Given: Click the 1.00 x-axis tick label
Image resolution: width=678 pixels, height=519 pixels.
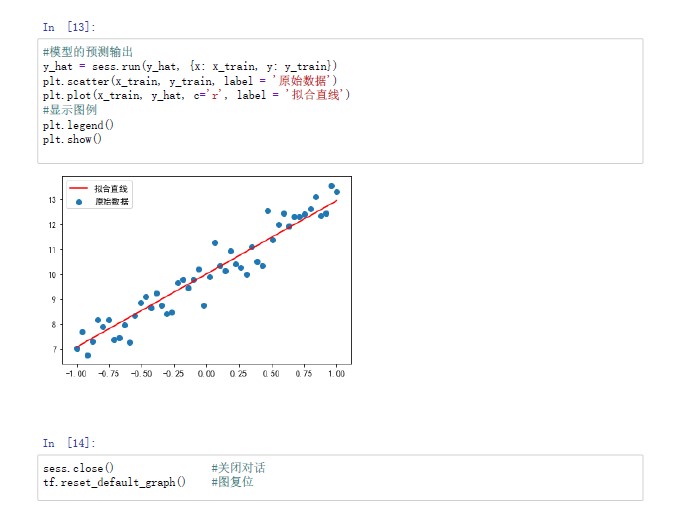Looking at the screenshot, I should [336, 374].
